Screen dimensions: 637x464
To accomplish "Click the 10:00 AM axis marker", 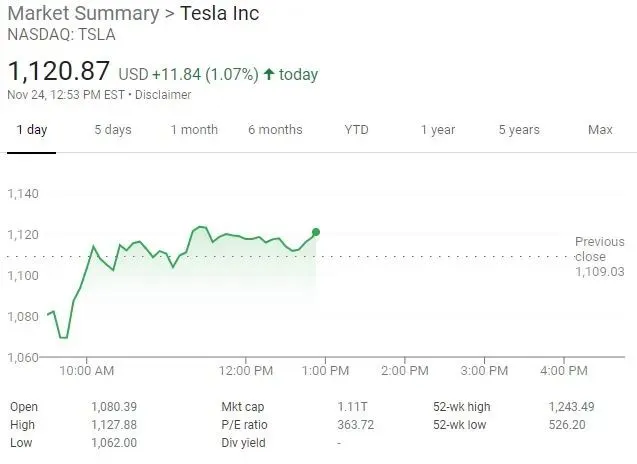I will [x=87, y=371].
